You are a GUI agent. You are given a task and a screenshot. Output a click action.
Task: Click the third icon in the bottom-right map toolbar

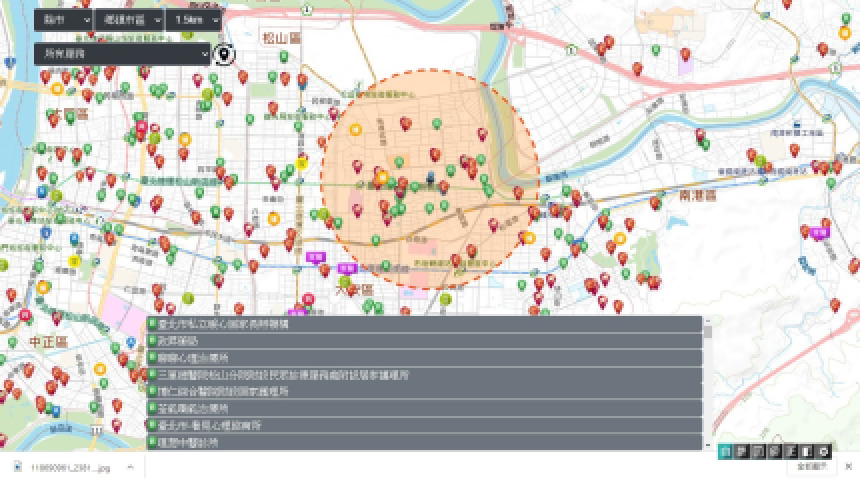(759, 452)
